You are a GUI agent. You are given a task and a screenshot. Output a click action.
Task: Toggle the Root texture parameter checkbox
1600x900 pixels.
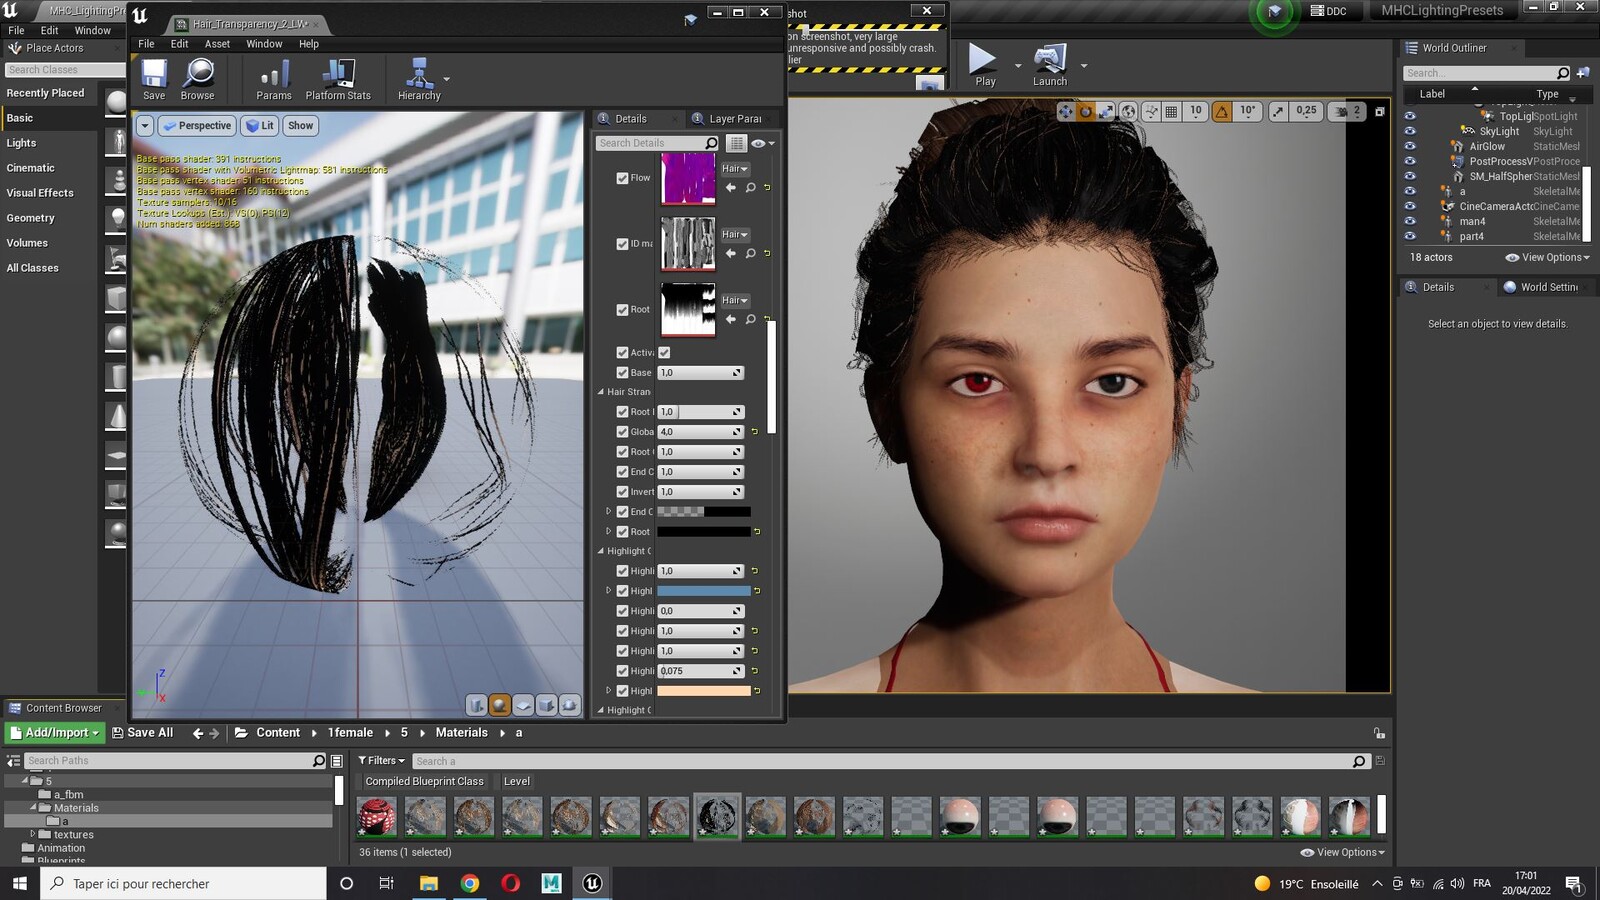(622, 310)
